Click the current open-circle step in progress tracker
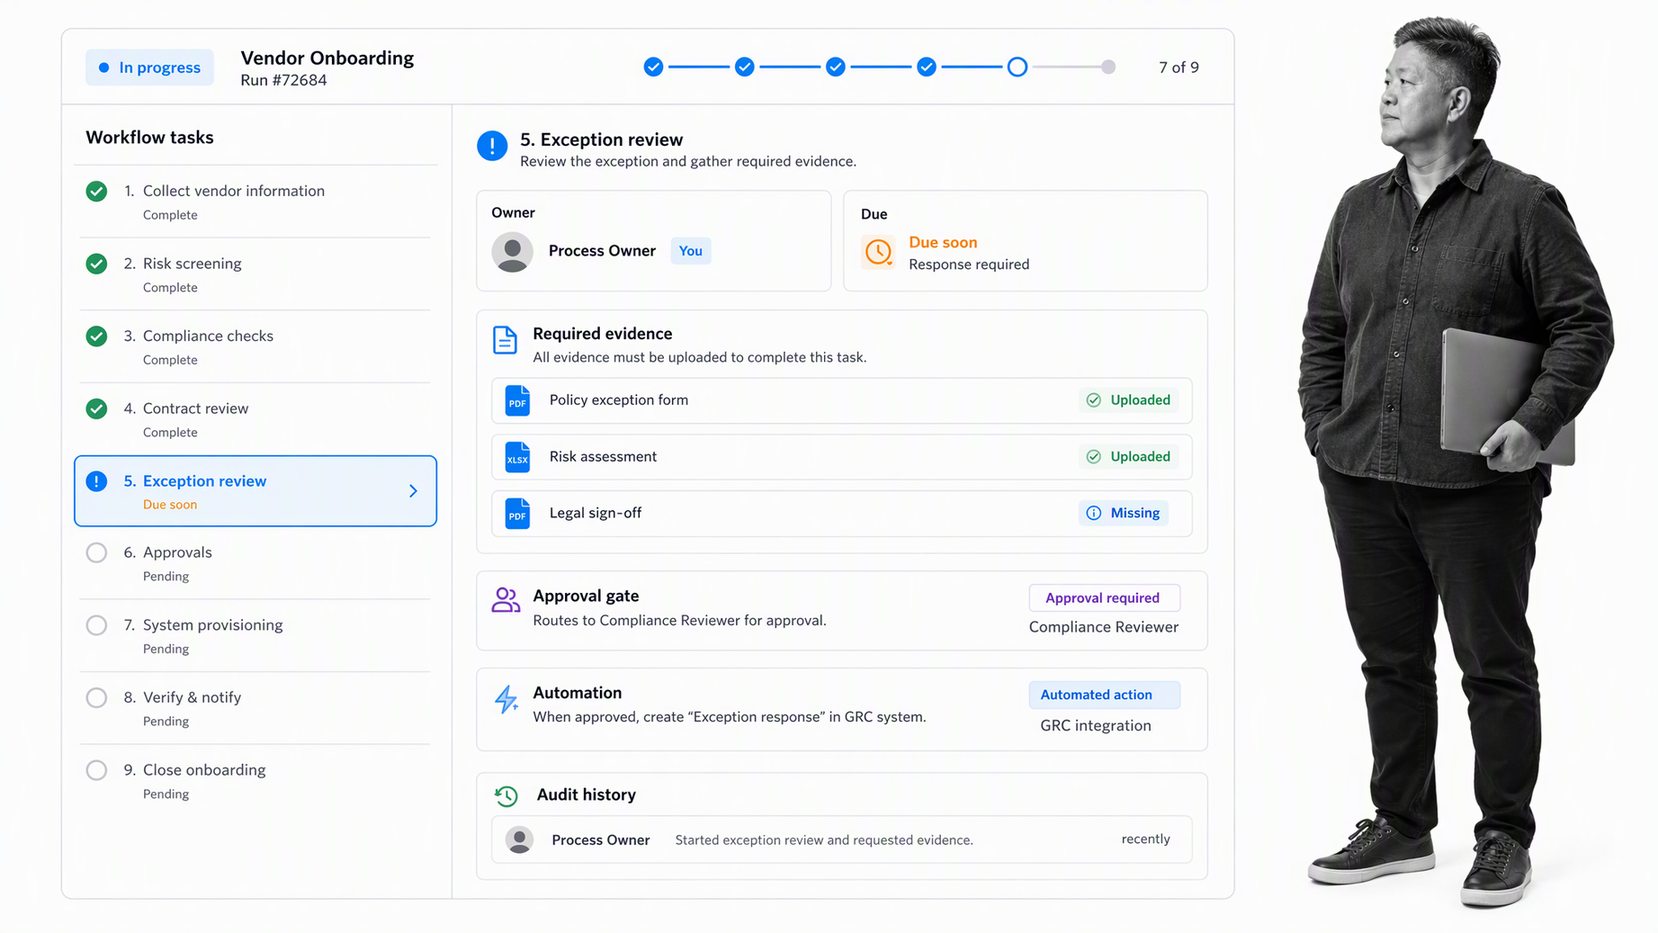This screenshot has width=1658, height=933. 1017,67
